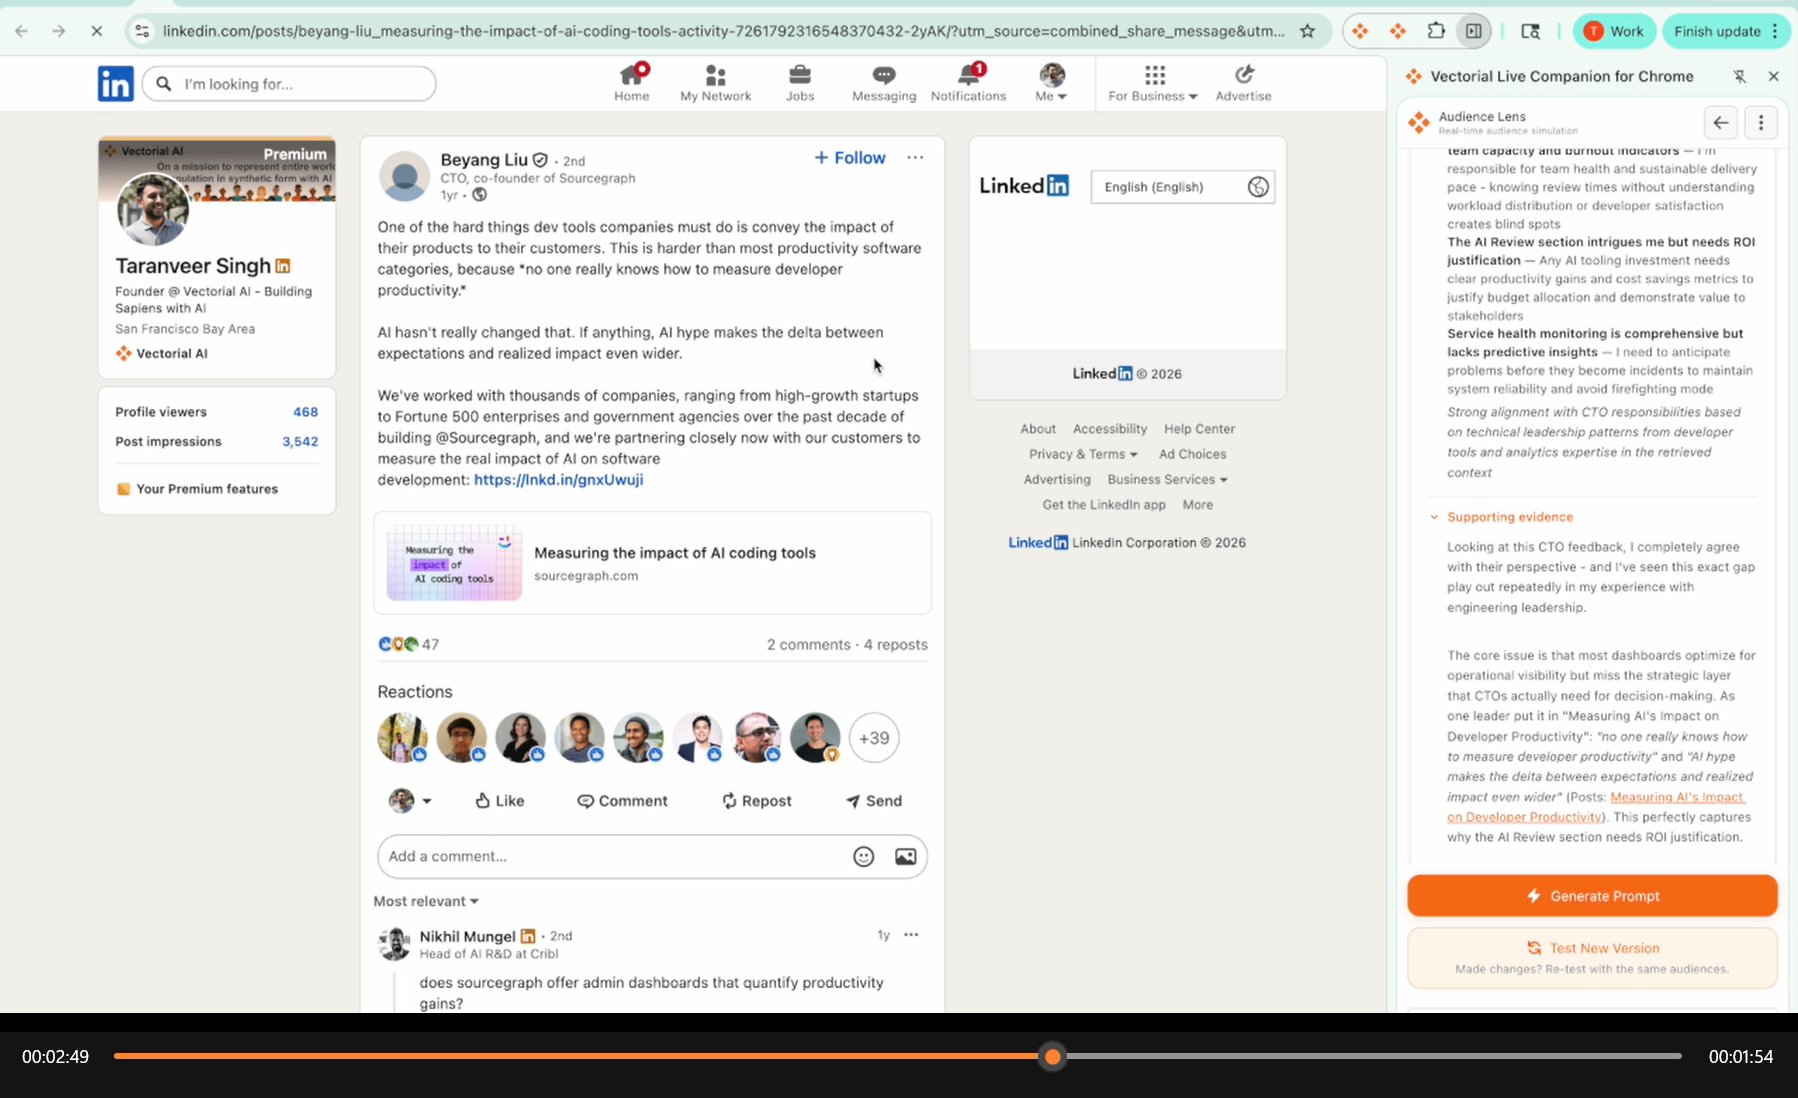The width and height of the screenshot is (1798, 1098).
Task: Open Audience Lens three-dot menu
Action: pyautogui.click(x=1761, y=123)
